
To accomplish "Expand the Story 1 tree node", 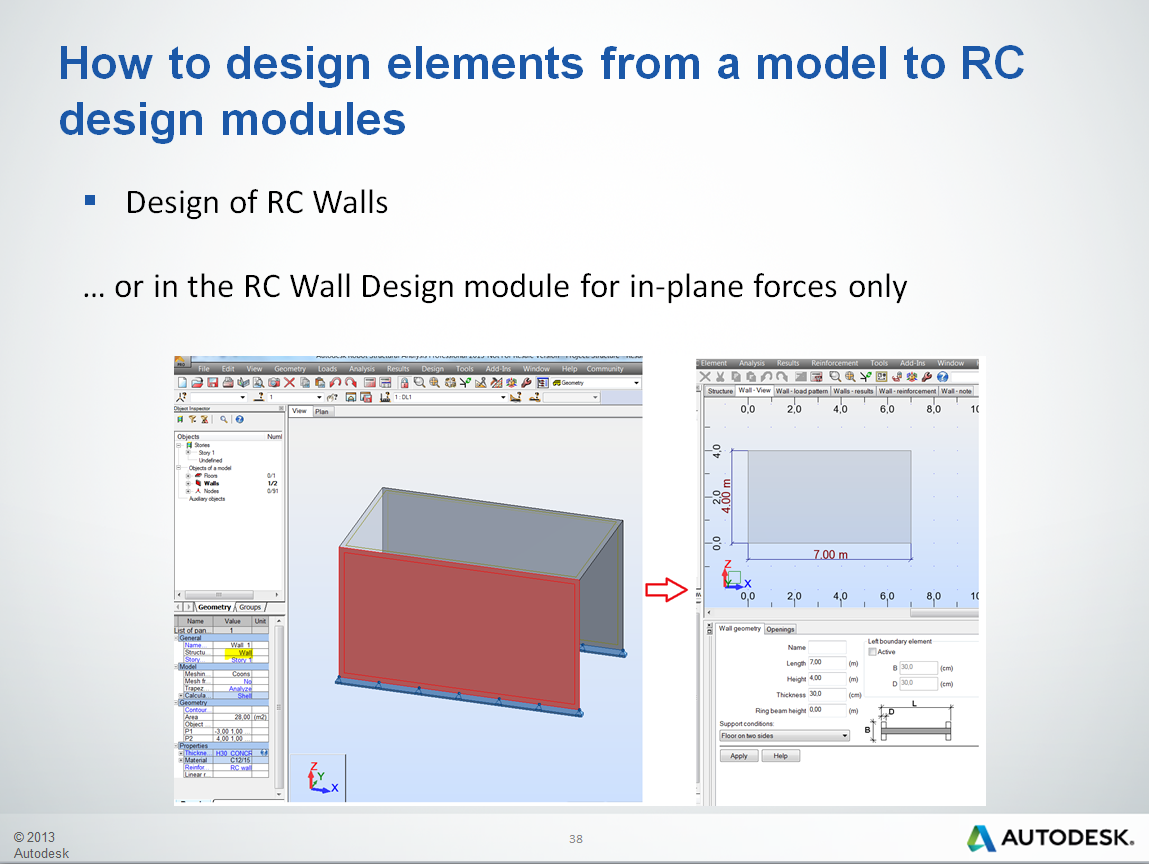I will pyautogui.click(x=188, y=453).
